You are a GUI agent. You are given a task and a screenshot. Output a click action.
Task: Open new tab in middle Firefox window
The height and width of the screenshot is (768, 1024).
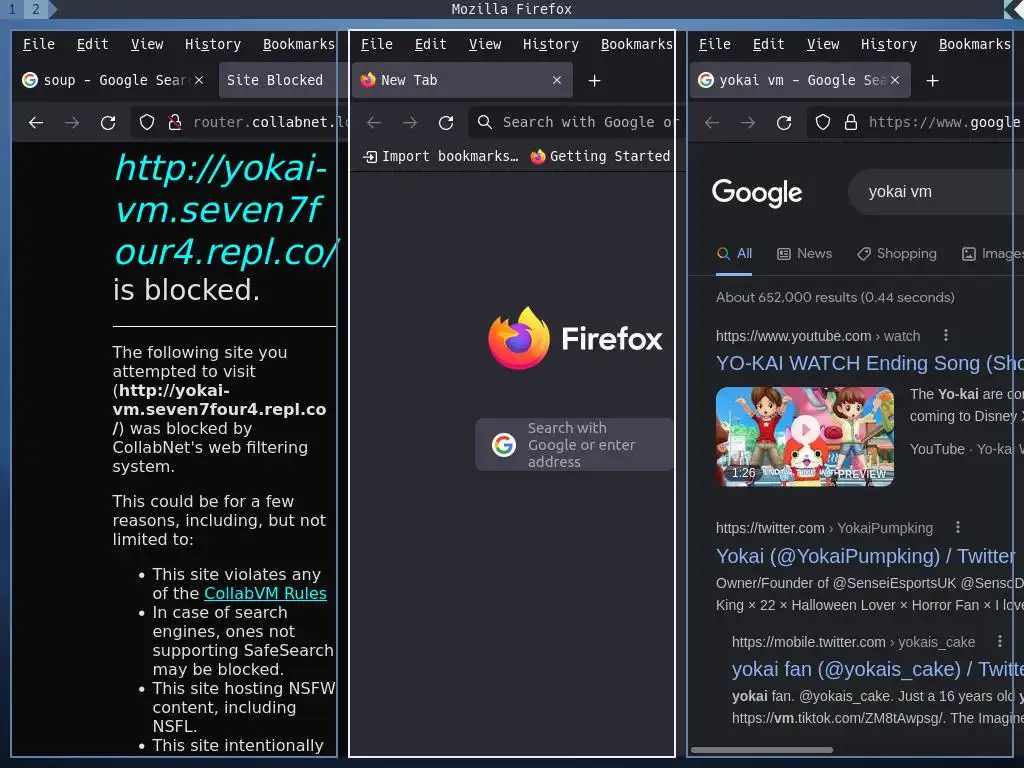(x=594, y=80)
